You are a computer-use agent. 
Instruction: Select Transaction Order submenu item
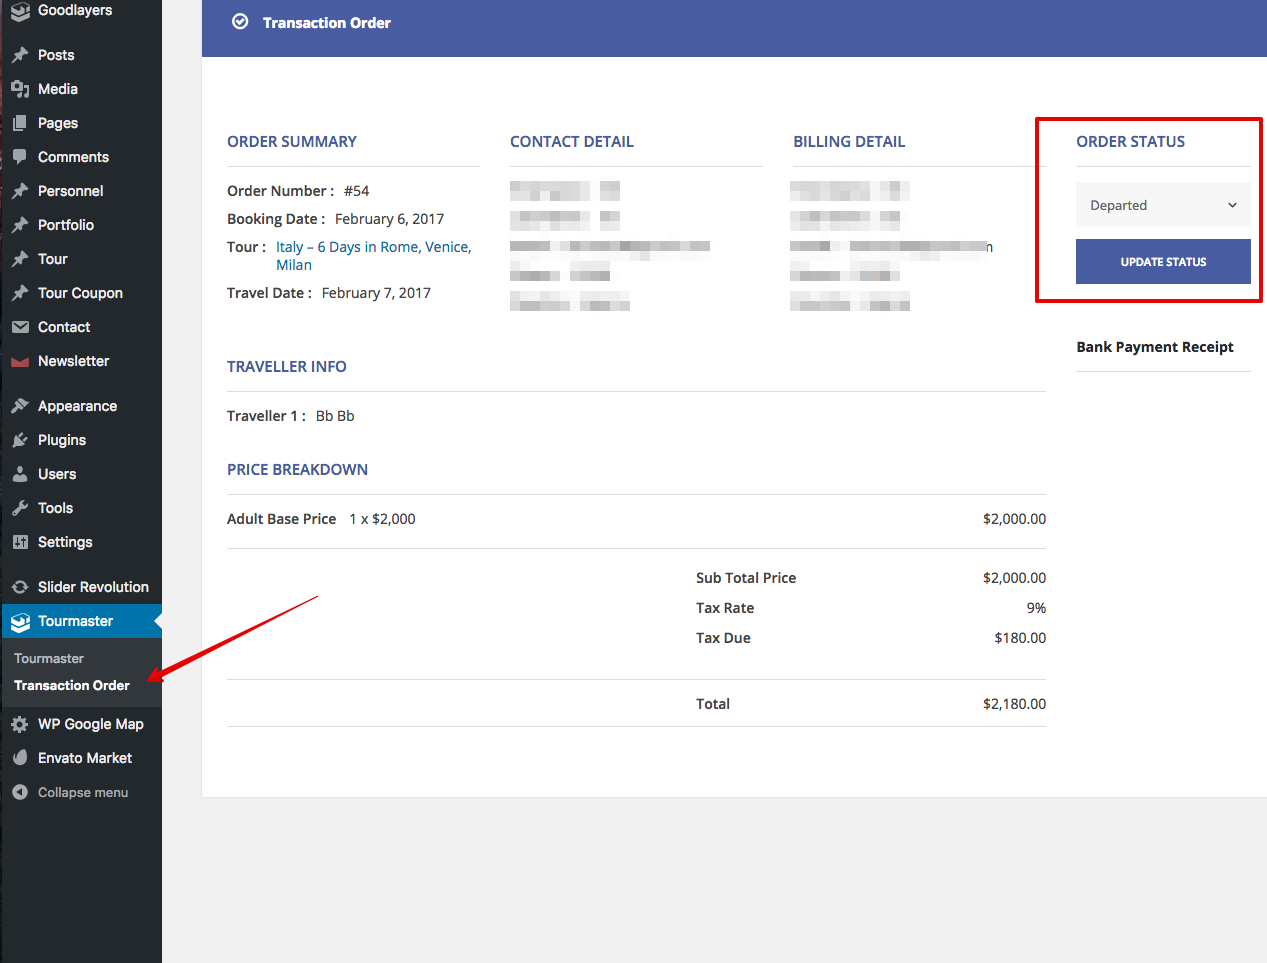click(72, 685)
